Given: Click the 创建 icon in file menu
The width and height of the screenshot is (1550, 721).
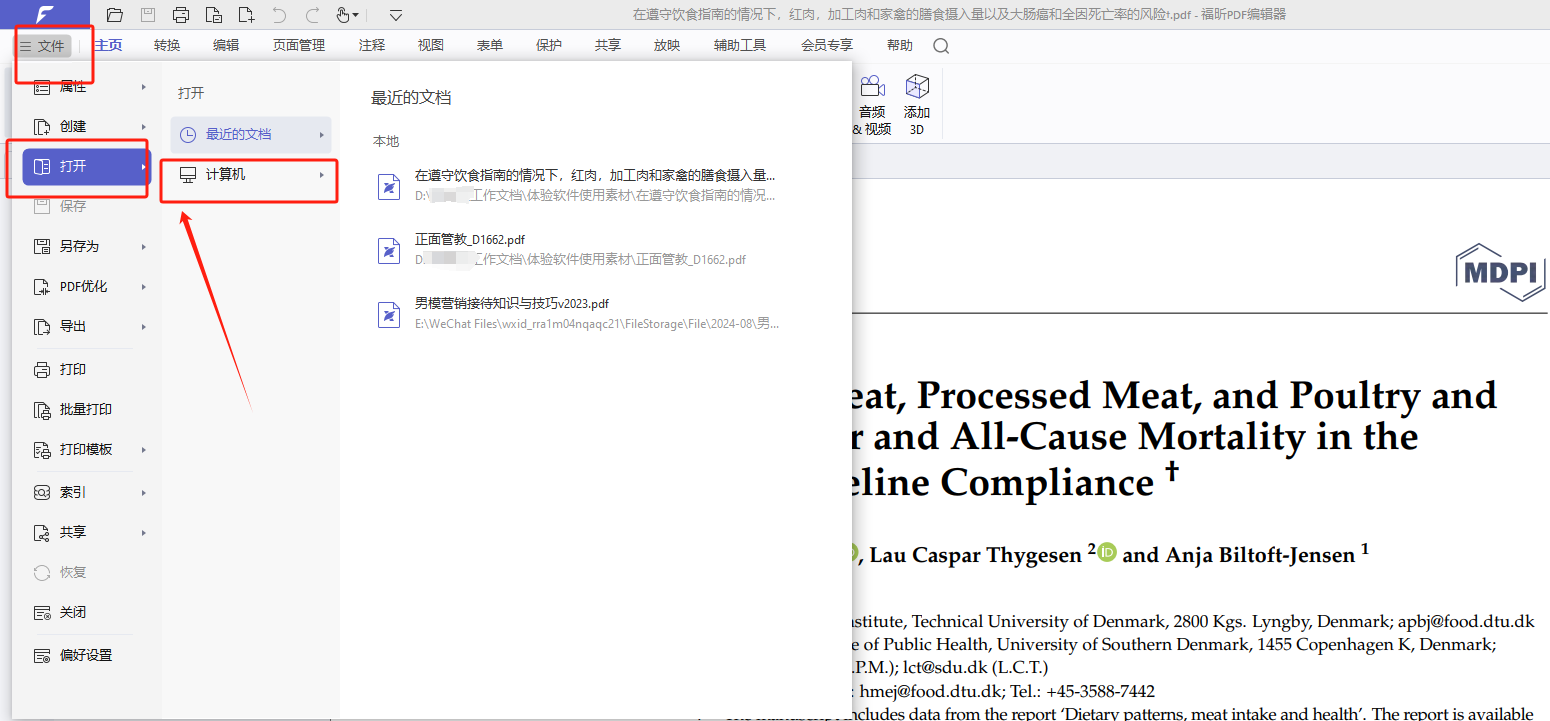Looking at the screenshot, I should point(42,127).
